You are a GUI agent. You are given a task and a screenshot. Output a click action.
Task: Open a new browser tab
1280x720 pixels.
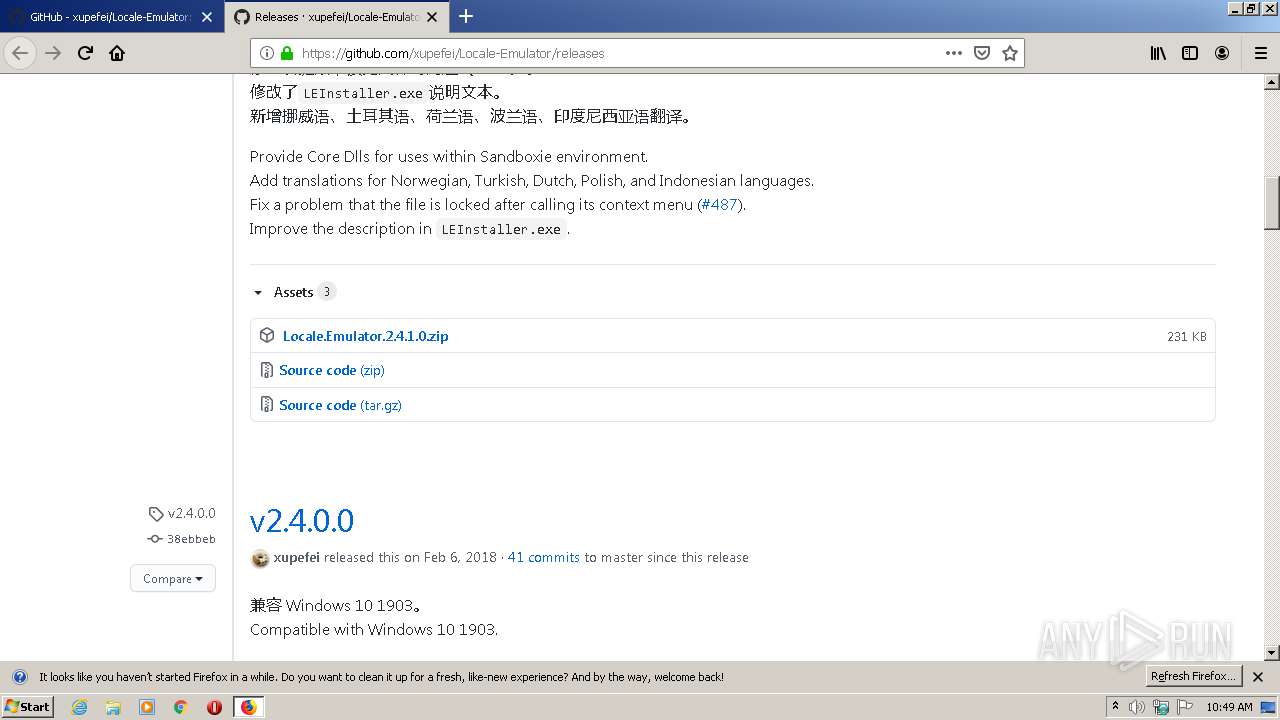click(x=466, y=16)
